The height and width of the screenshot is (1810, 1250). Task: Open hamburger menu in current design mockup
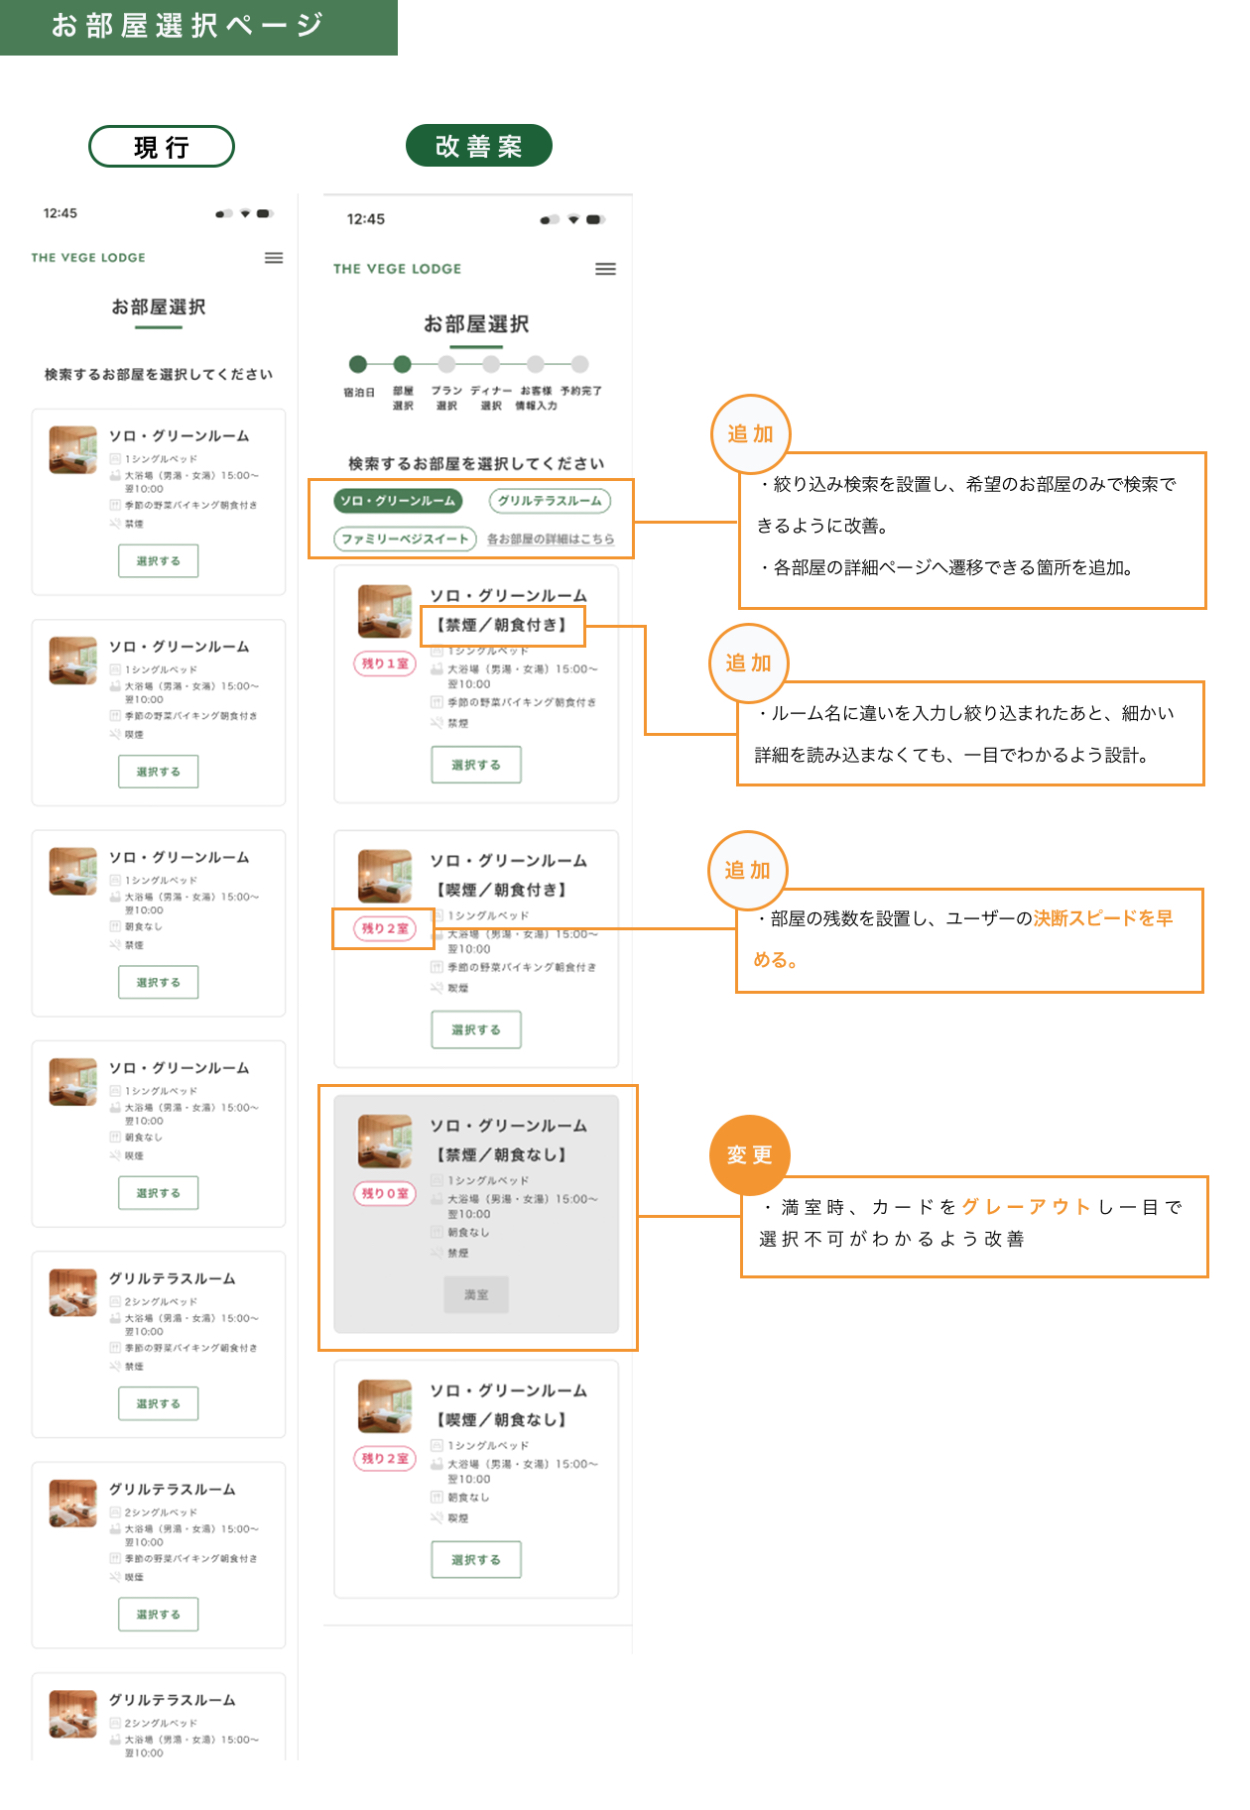[x=273, y=258]
